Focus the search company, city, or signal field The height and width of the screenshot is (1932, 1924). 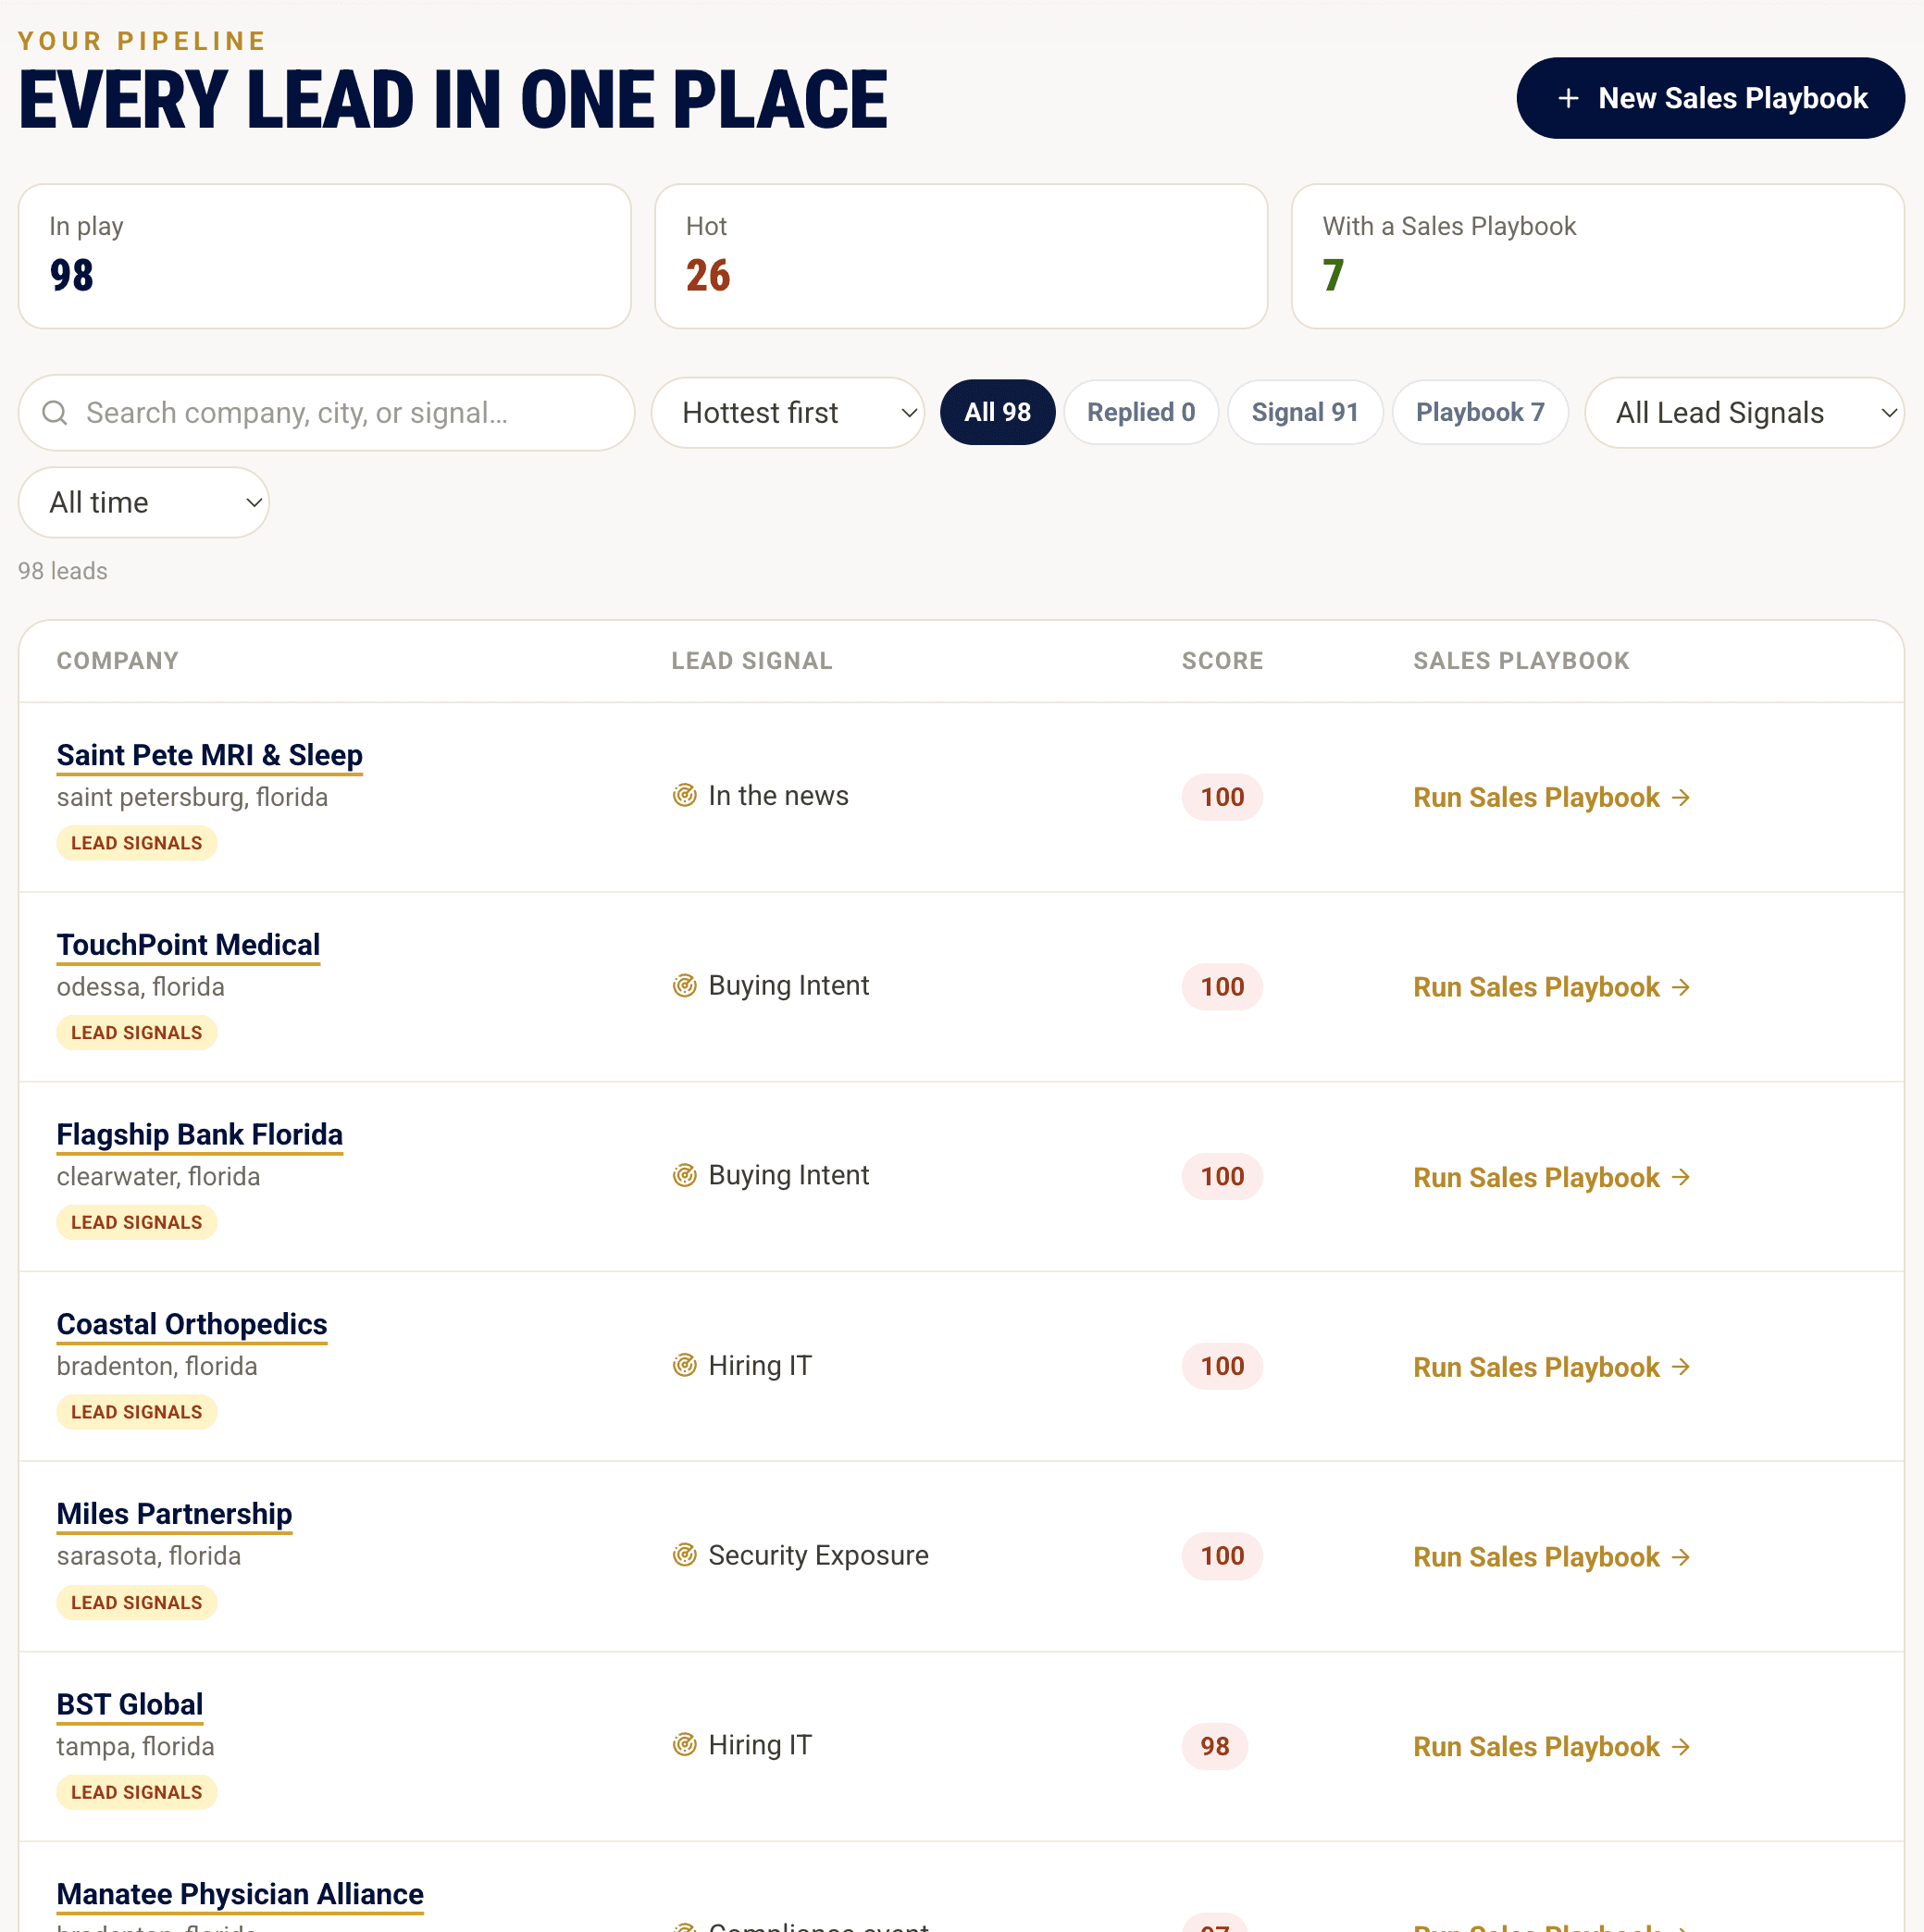(326, 413)
